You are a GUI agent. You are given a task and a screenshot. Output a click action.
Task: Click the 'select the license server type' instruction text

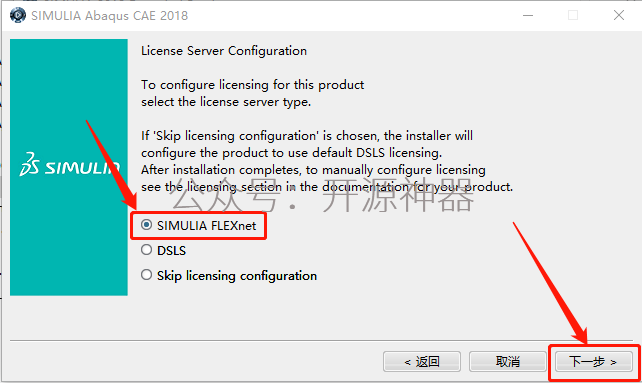(x=226, y=102)
